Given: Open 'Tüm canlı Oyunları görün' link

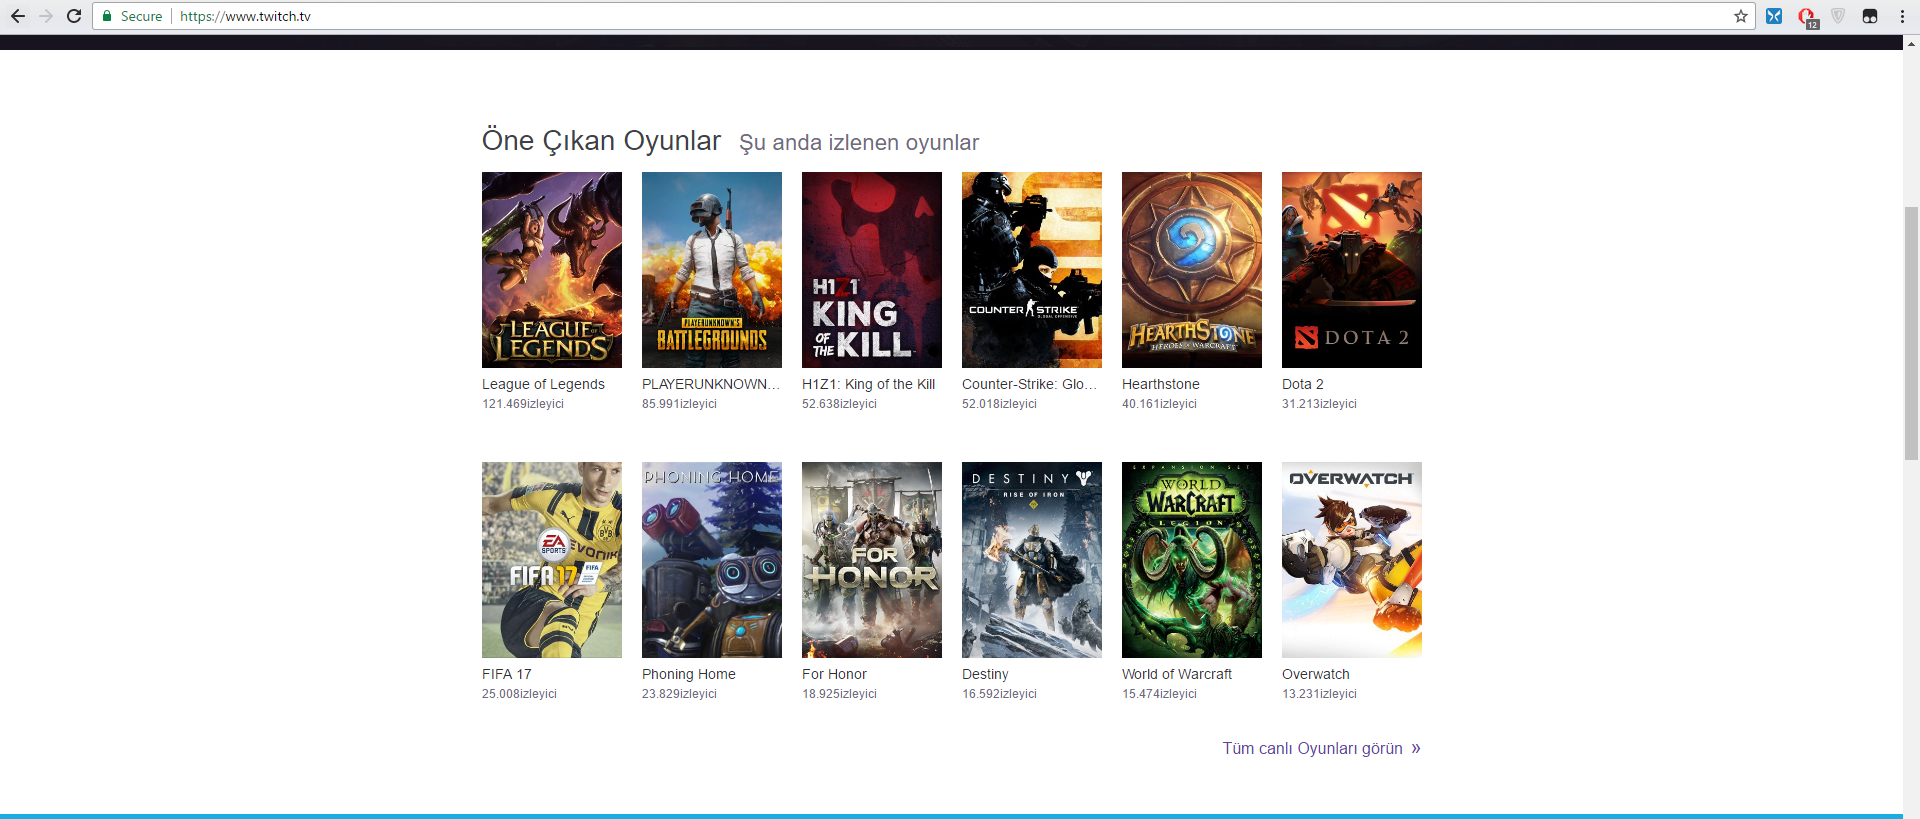Looking at the screenshot, I should 1321,748.
